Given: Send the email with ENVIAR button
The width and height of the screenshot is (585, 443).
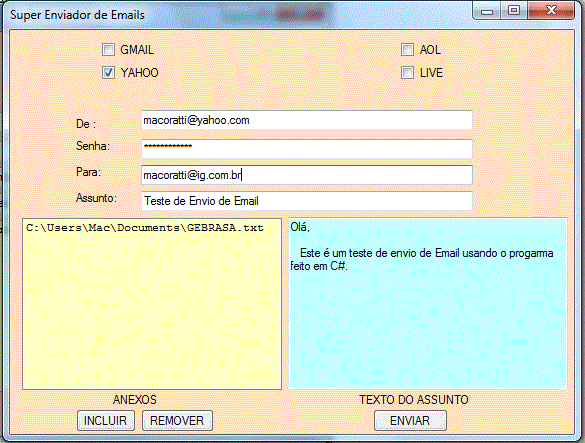Looking at the screenshot, I should [410, 421].
